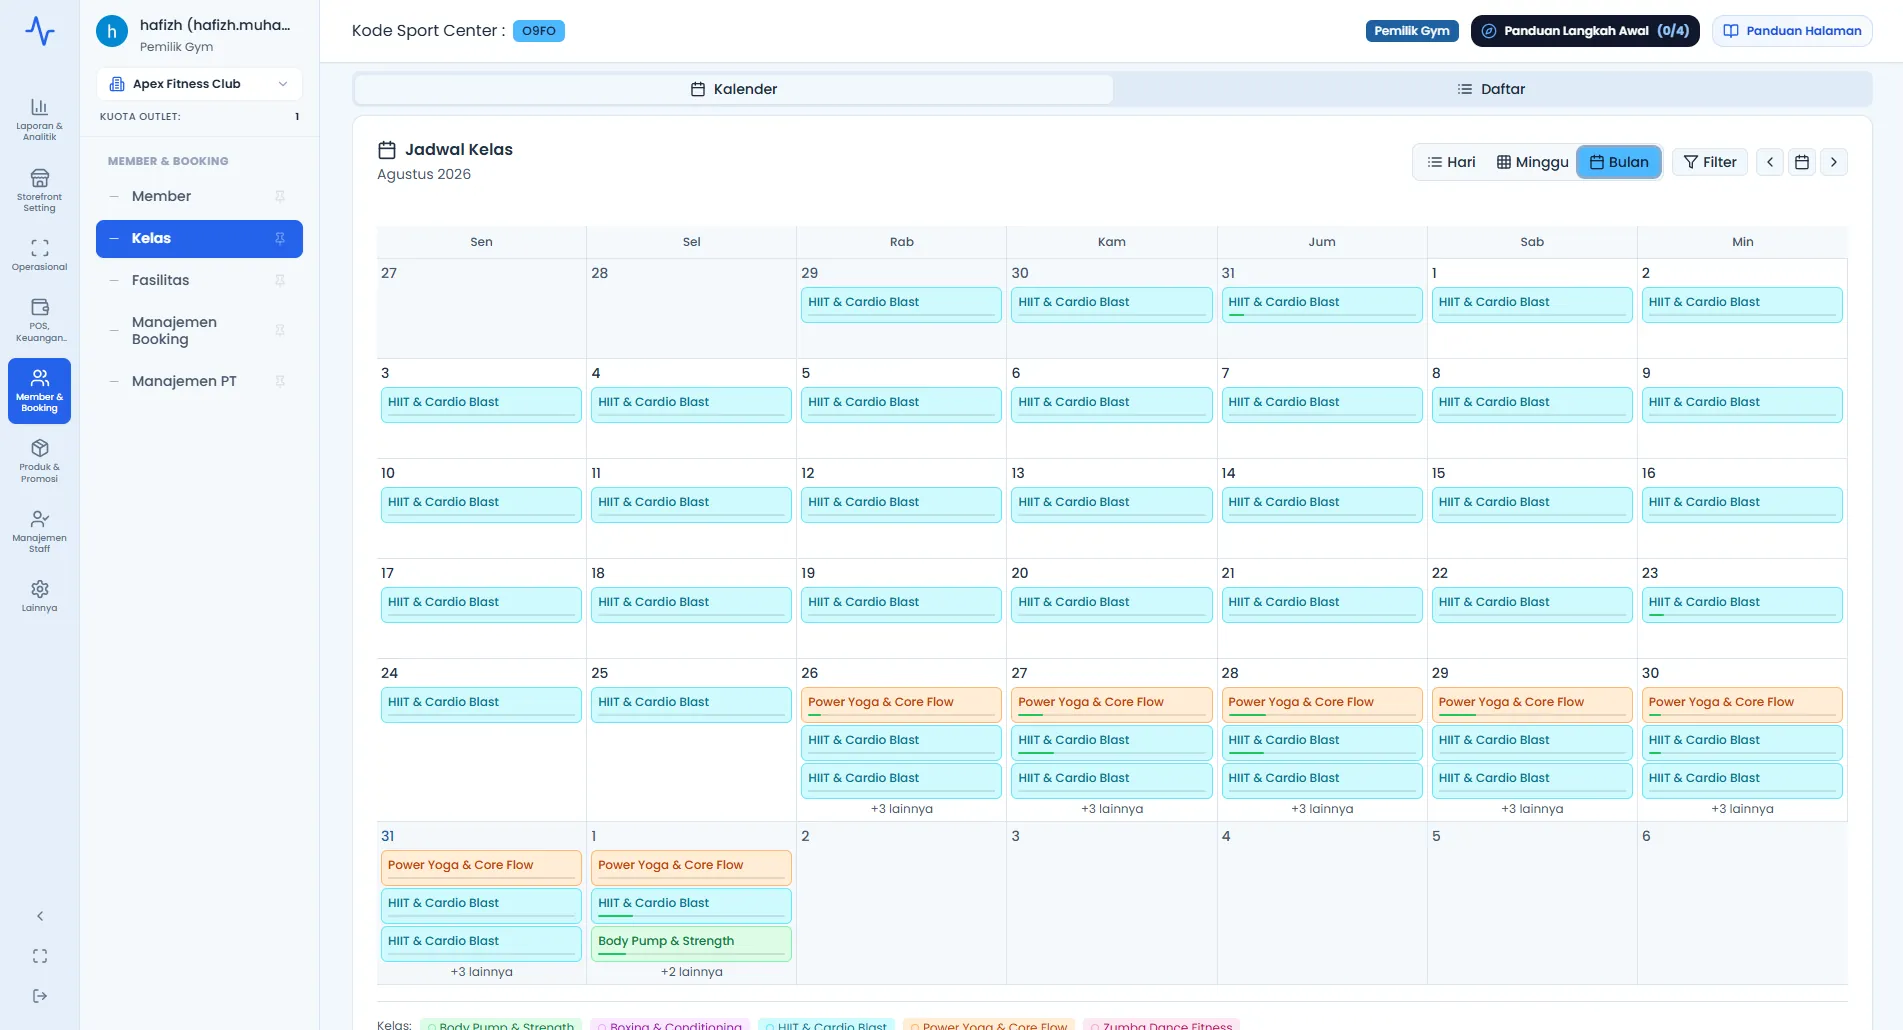
Task: Expand '+3 lainnya' on August 26
Action: click(902, 809)
